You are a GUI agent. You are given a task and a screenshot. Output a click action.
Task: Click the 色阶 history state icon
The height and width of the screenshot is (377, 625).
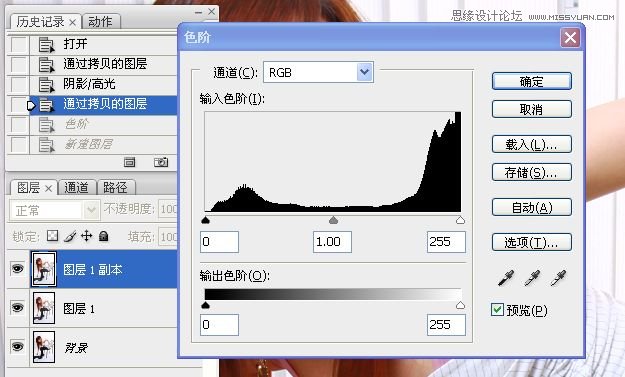coord(46,125)
